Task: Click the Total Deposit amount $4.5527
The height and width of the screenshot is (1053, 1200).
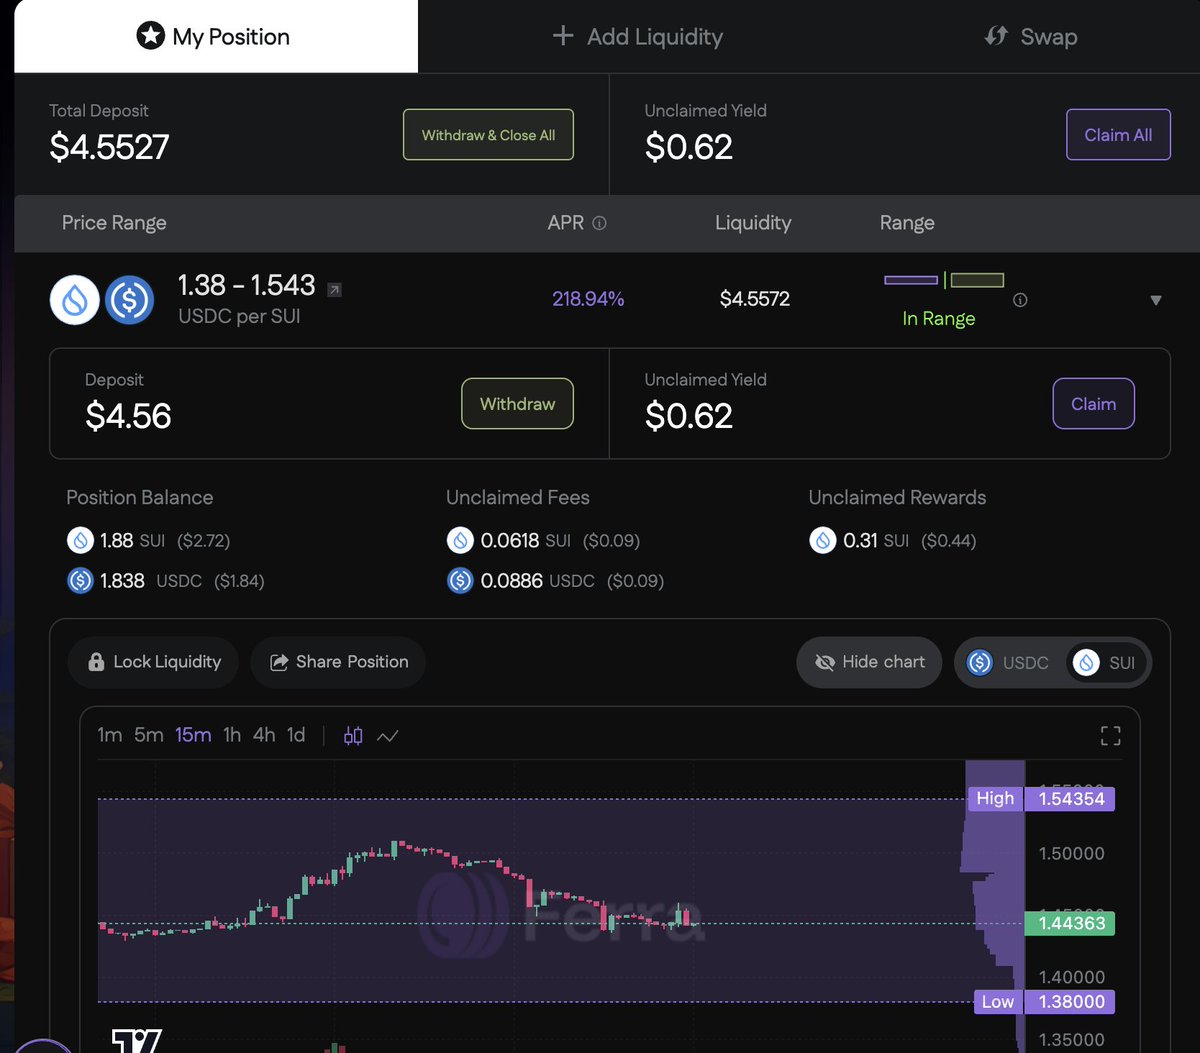Action: tap(109, 147)
